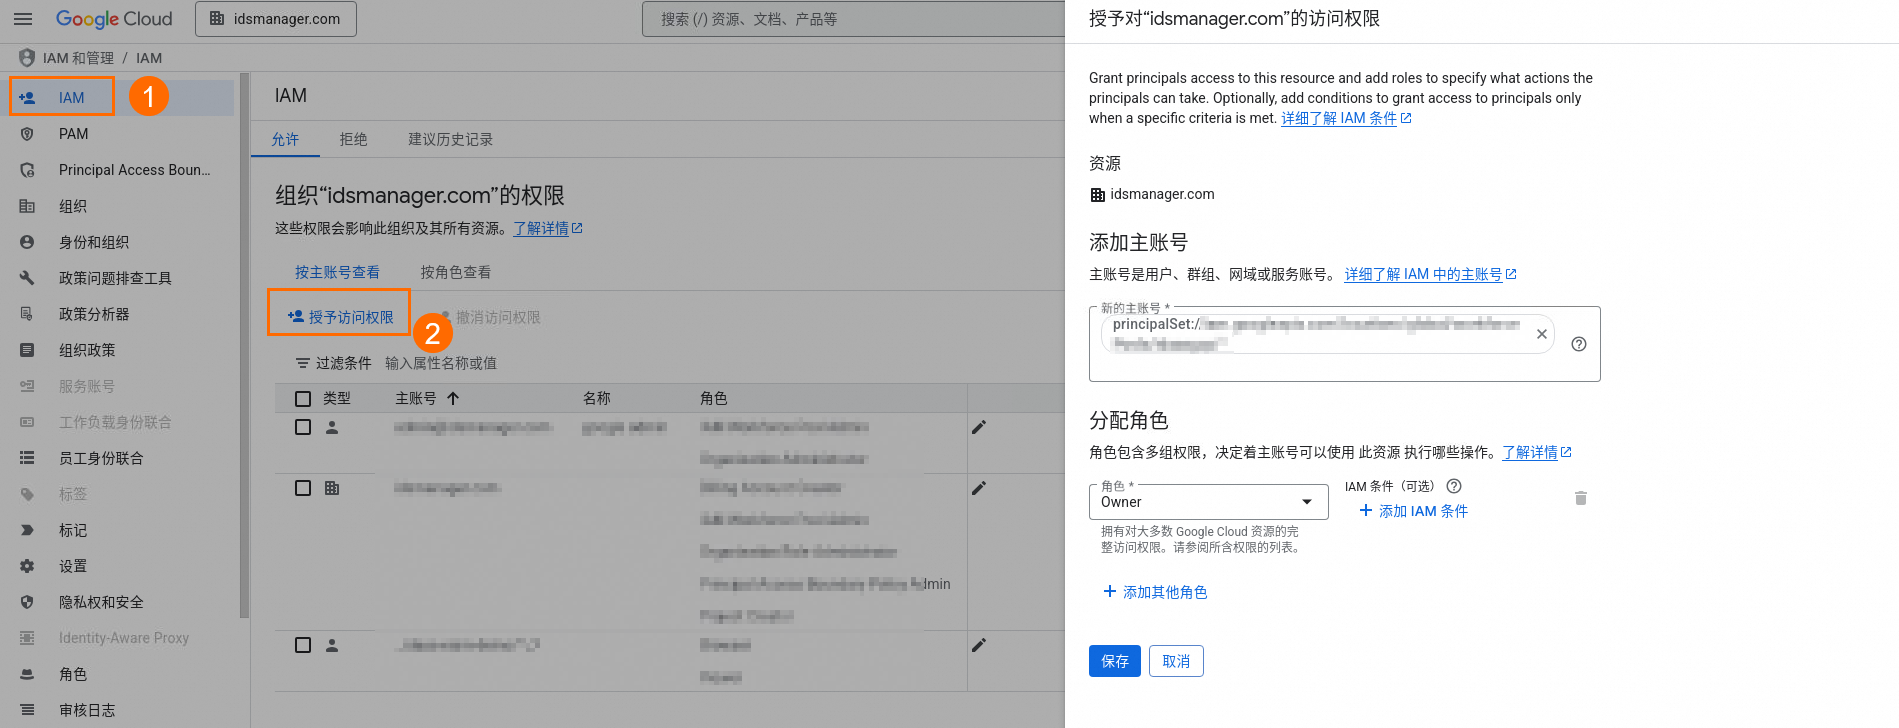
Task: Open the hamburger navigation menu
Action: (x=23, y=19)
